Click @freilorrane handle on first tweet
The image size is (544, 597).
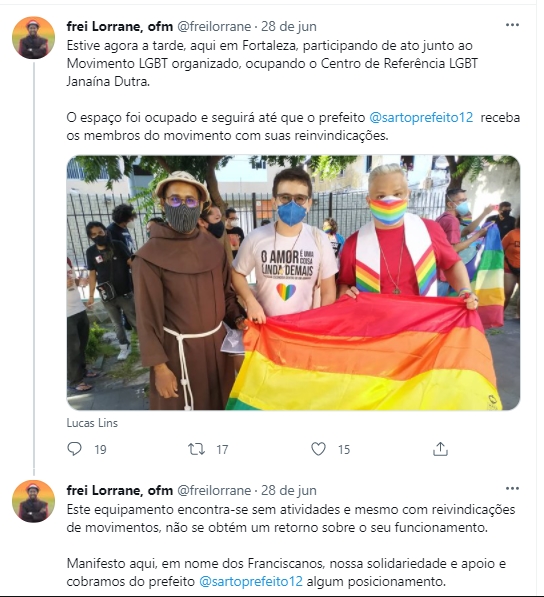214,26
